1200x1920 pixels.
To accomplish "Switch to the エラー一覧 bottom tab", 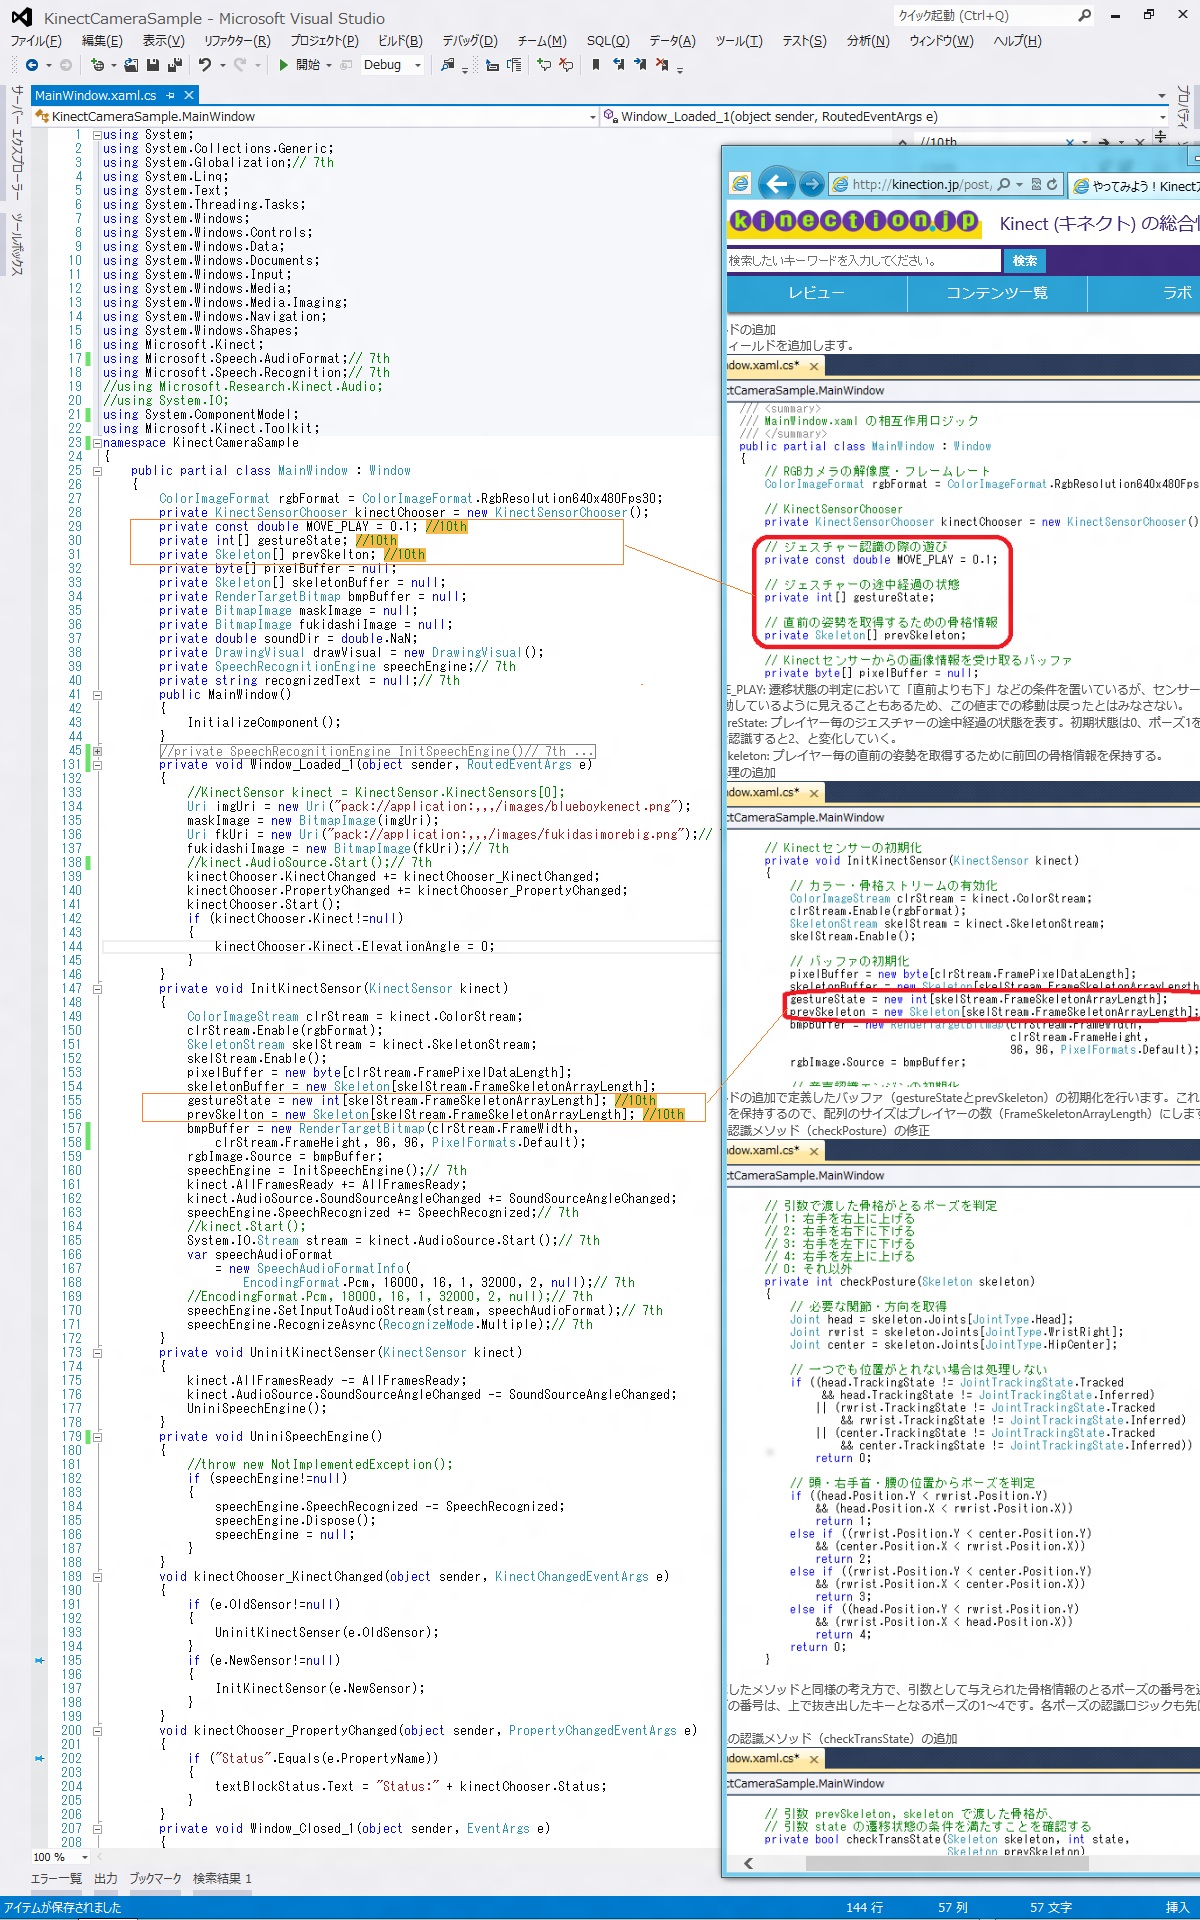I will tap(56, 1879).
